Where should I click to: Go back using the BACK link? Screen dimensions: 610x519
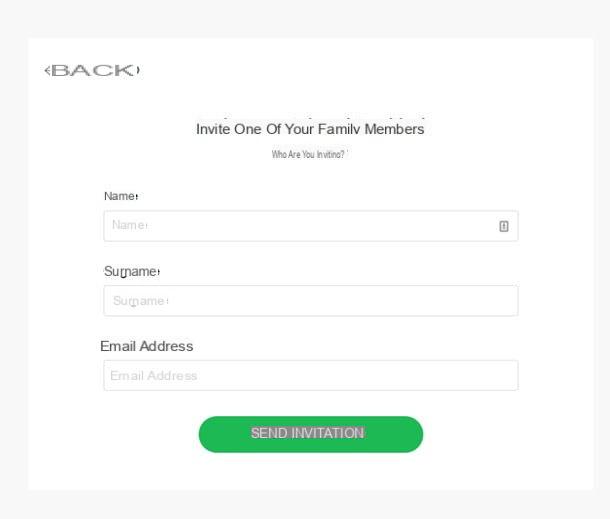(x=92, y=70)
